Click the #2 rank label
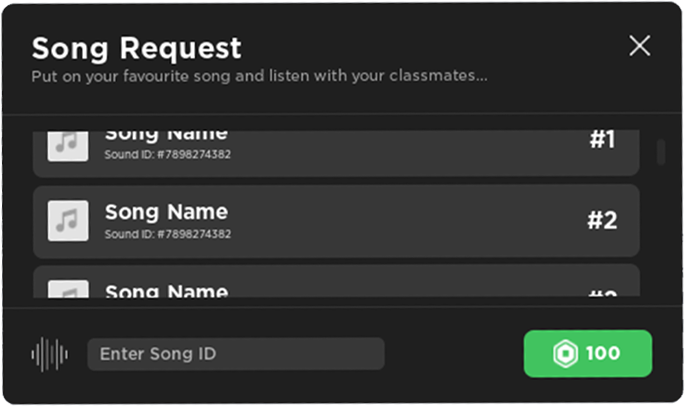 point(601,220)
